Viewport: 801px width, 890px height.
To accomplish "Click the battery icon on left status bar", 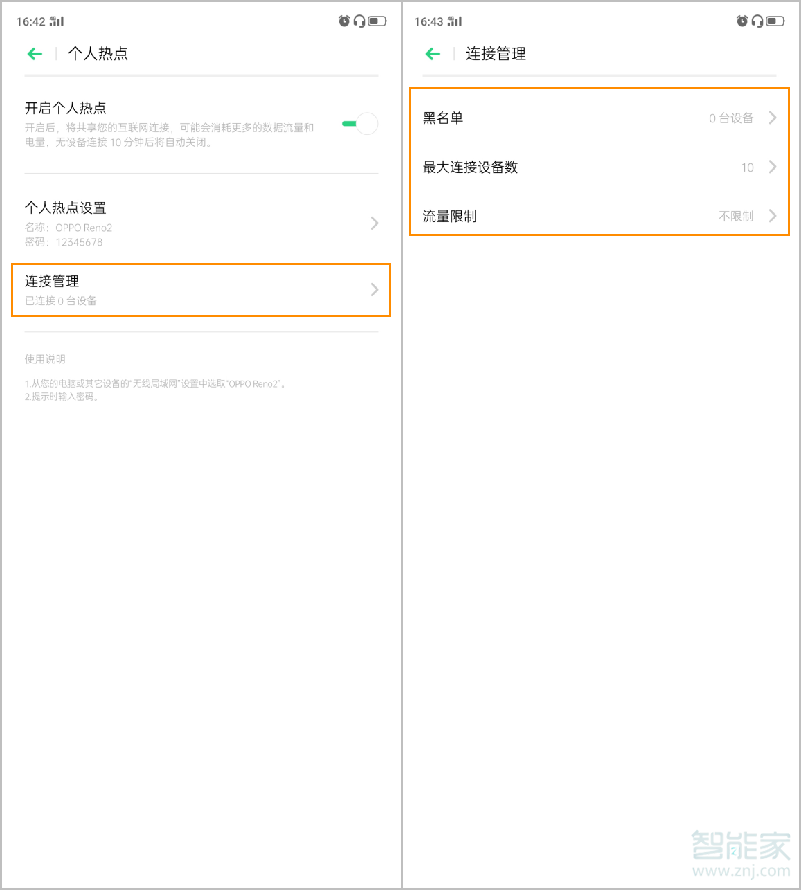I will (x=376, y=20).
